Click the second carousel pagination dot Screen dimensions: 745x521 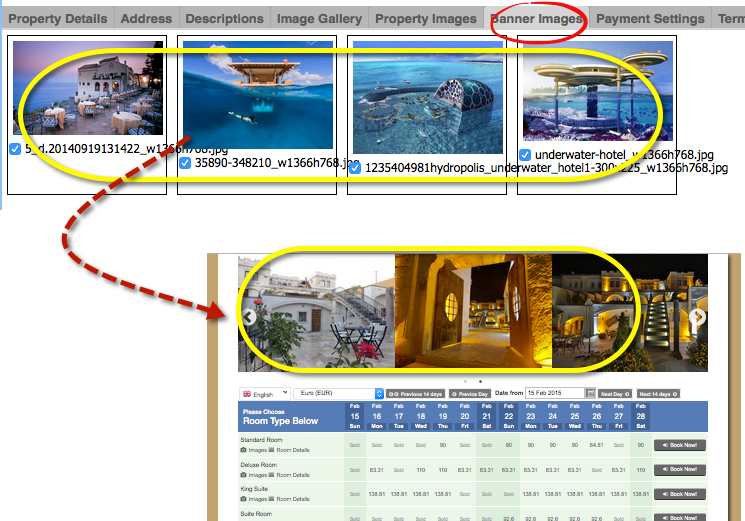coord(480,381)
